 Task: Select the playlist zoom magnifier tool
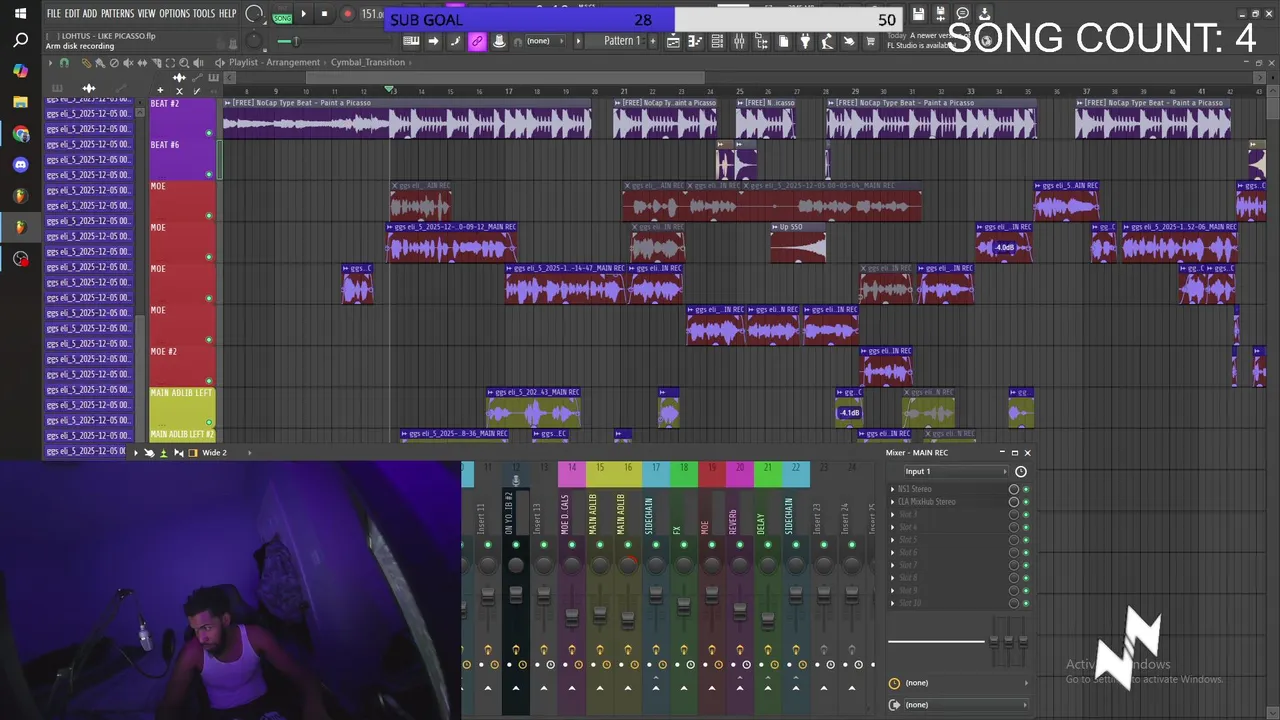pos(184,62)
